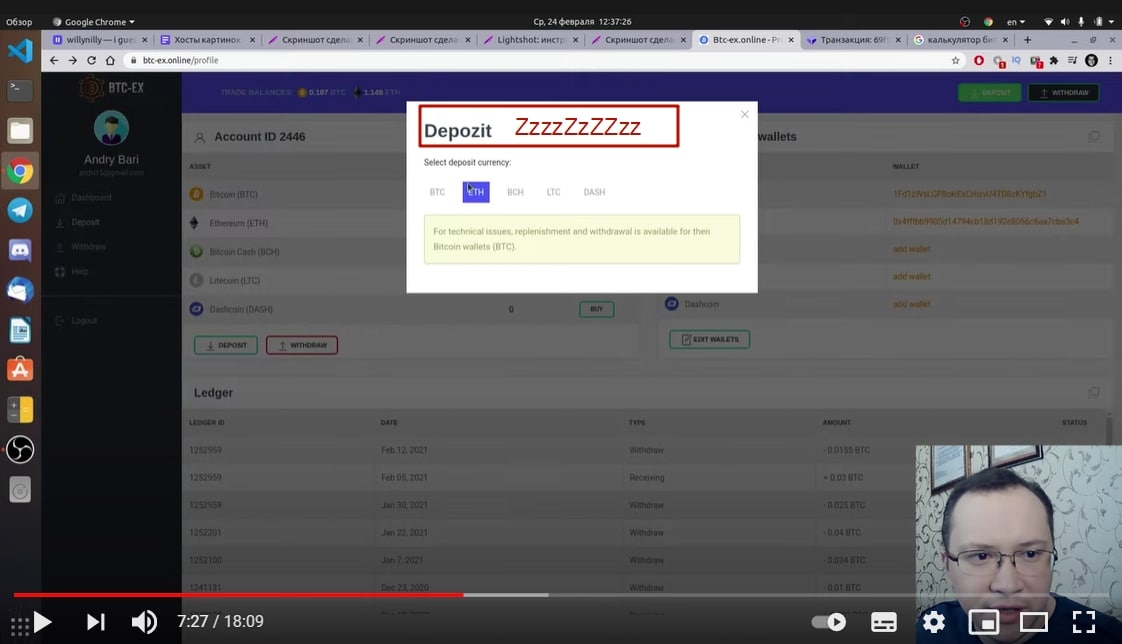Click WITHDRAW button in header
The height and width of the screenshot is (644, 1122).
click(x=1064, y=92)
